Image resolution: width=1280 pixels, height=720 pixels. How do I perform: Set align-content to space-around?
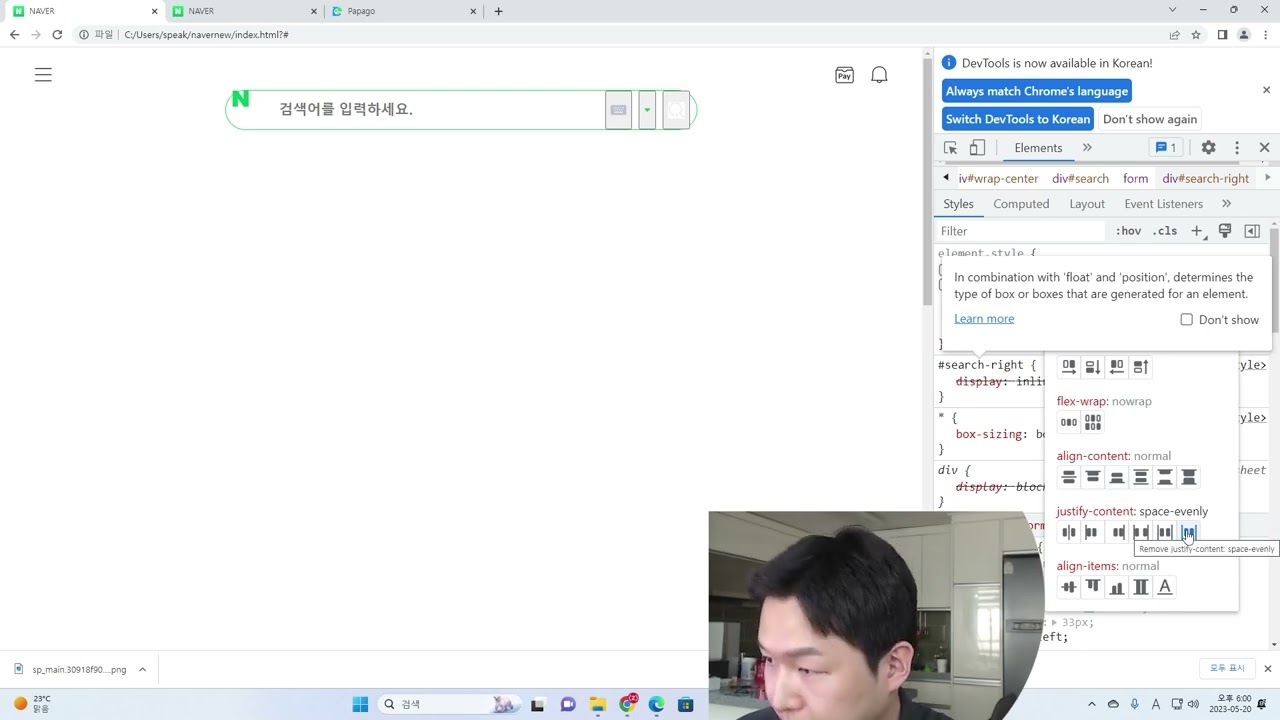pos(1141,477)
